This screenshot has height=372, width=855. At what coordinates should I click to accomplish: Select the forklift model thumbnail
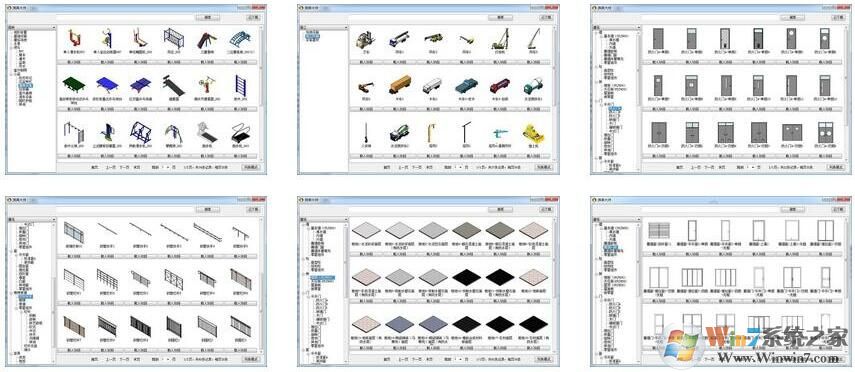coord(365,40)
